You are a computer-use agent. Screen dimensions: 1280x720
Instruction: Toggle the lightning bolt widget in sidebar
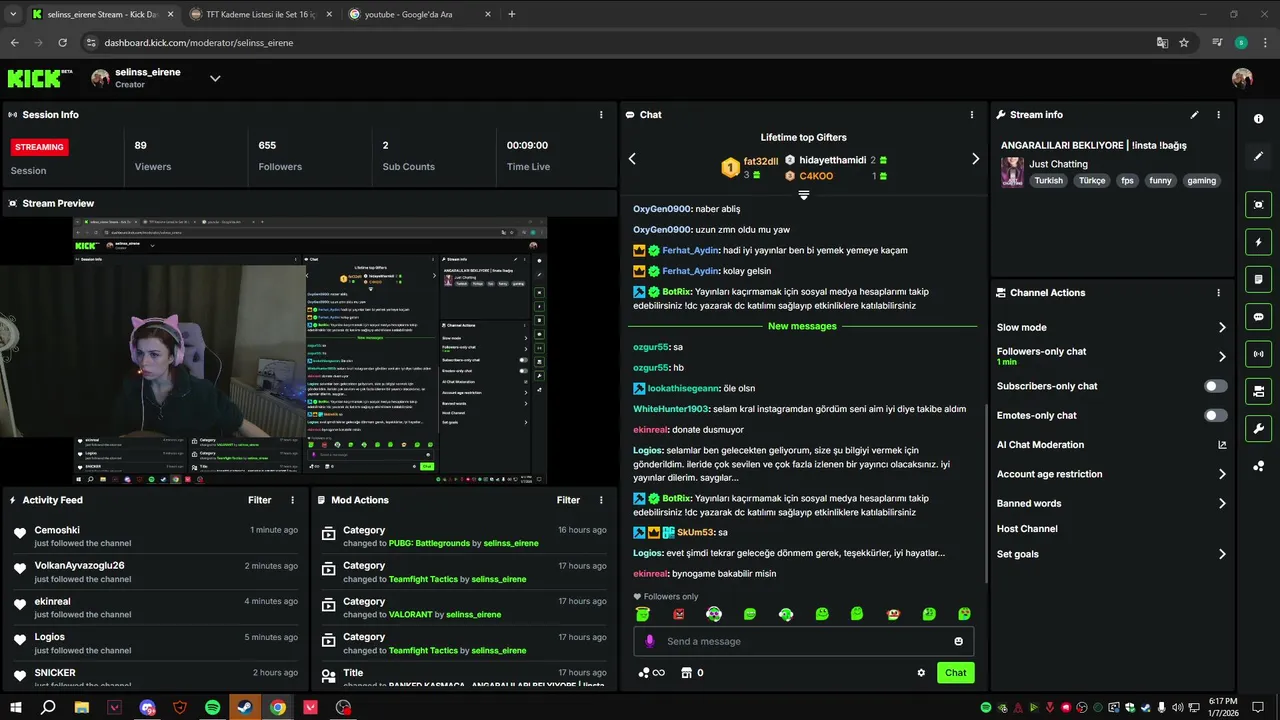tap(1258, 242)
